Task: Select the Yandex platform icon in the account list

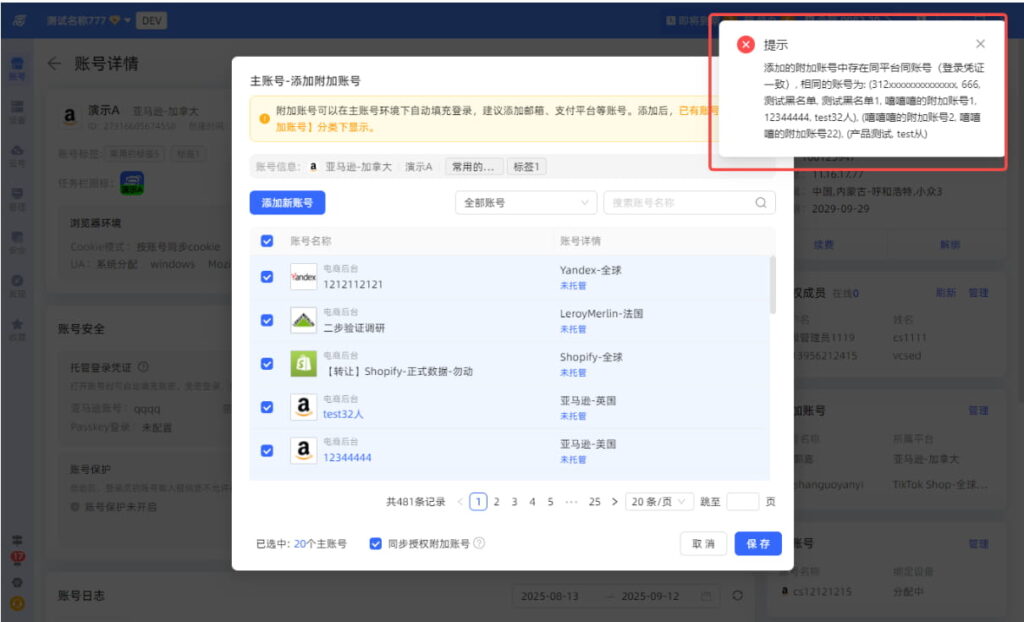Action: (x=303, y=274)
